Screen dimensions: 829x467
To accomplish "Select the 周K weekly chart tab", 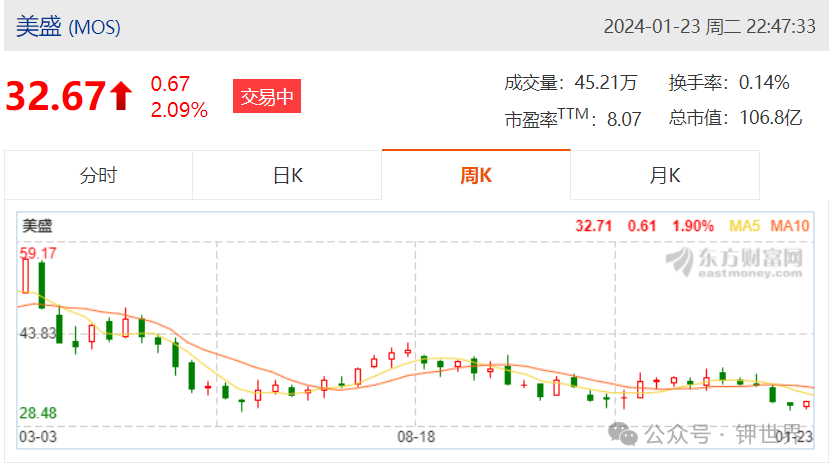I will [x=476, y=175].
